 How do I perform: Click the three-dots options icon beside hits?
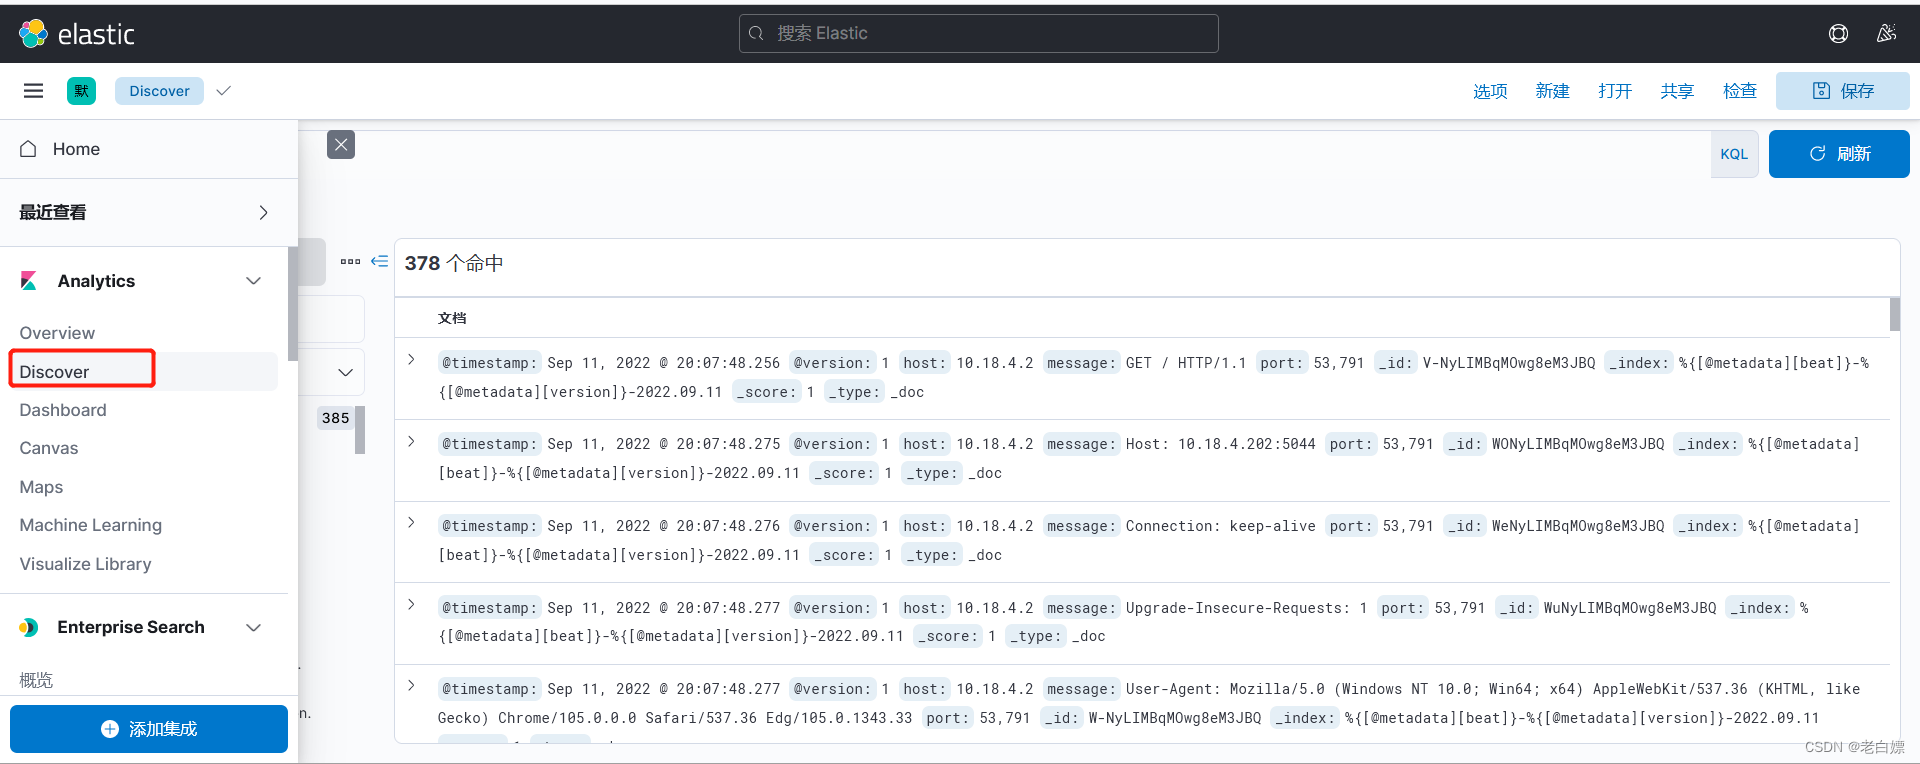point(350,262)
